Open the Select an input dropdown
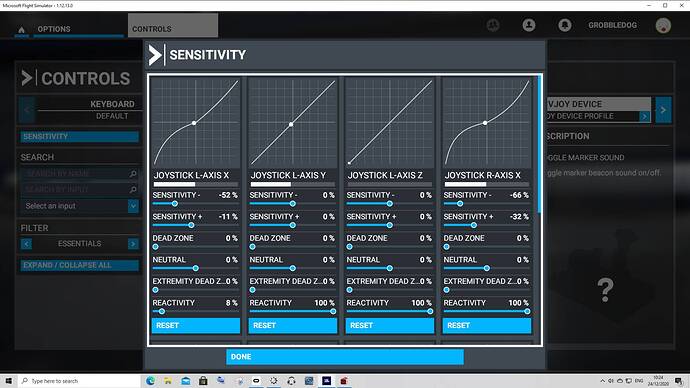 [79, 206]
